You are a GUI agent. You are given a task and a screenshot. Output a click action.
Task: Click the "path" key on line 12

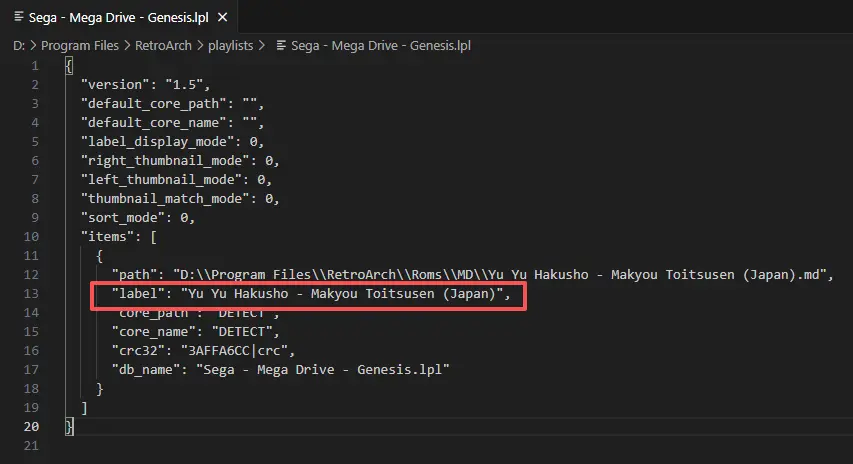click(135, 275)
